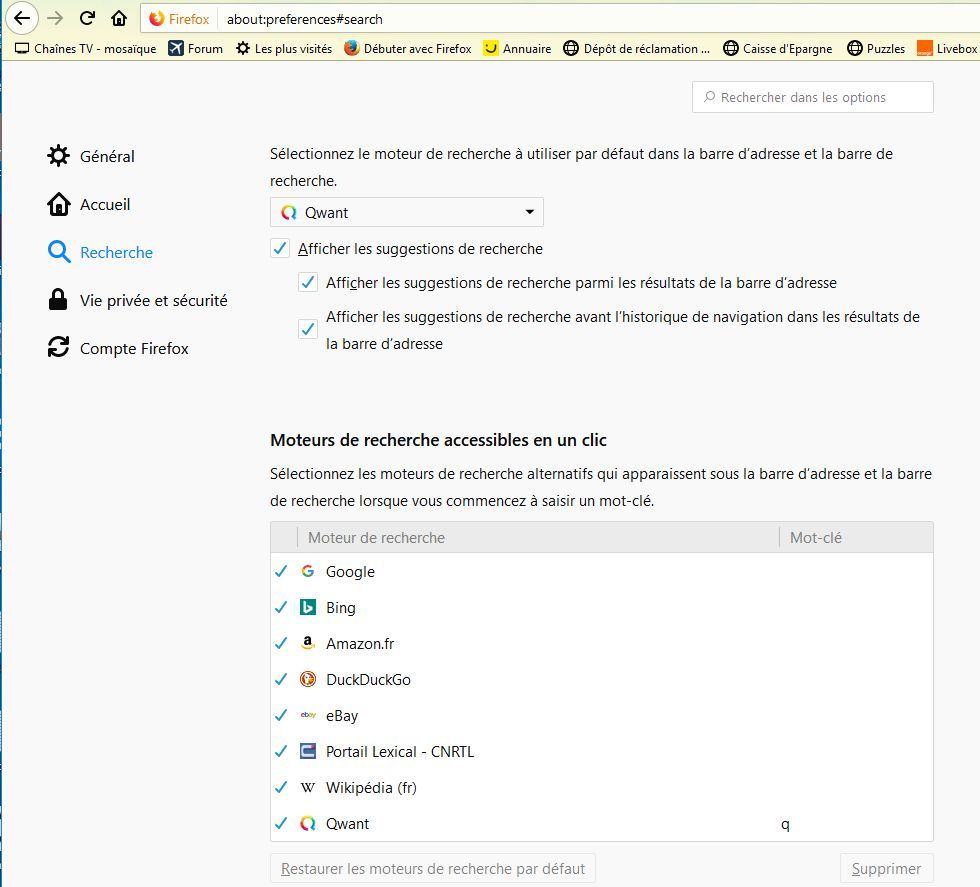
Task: Open the Caisse d'Epargne bookmark
Action: [x=778, y=48]
